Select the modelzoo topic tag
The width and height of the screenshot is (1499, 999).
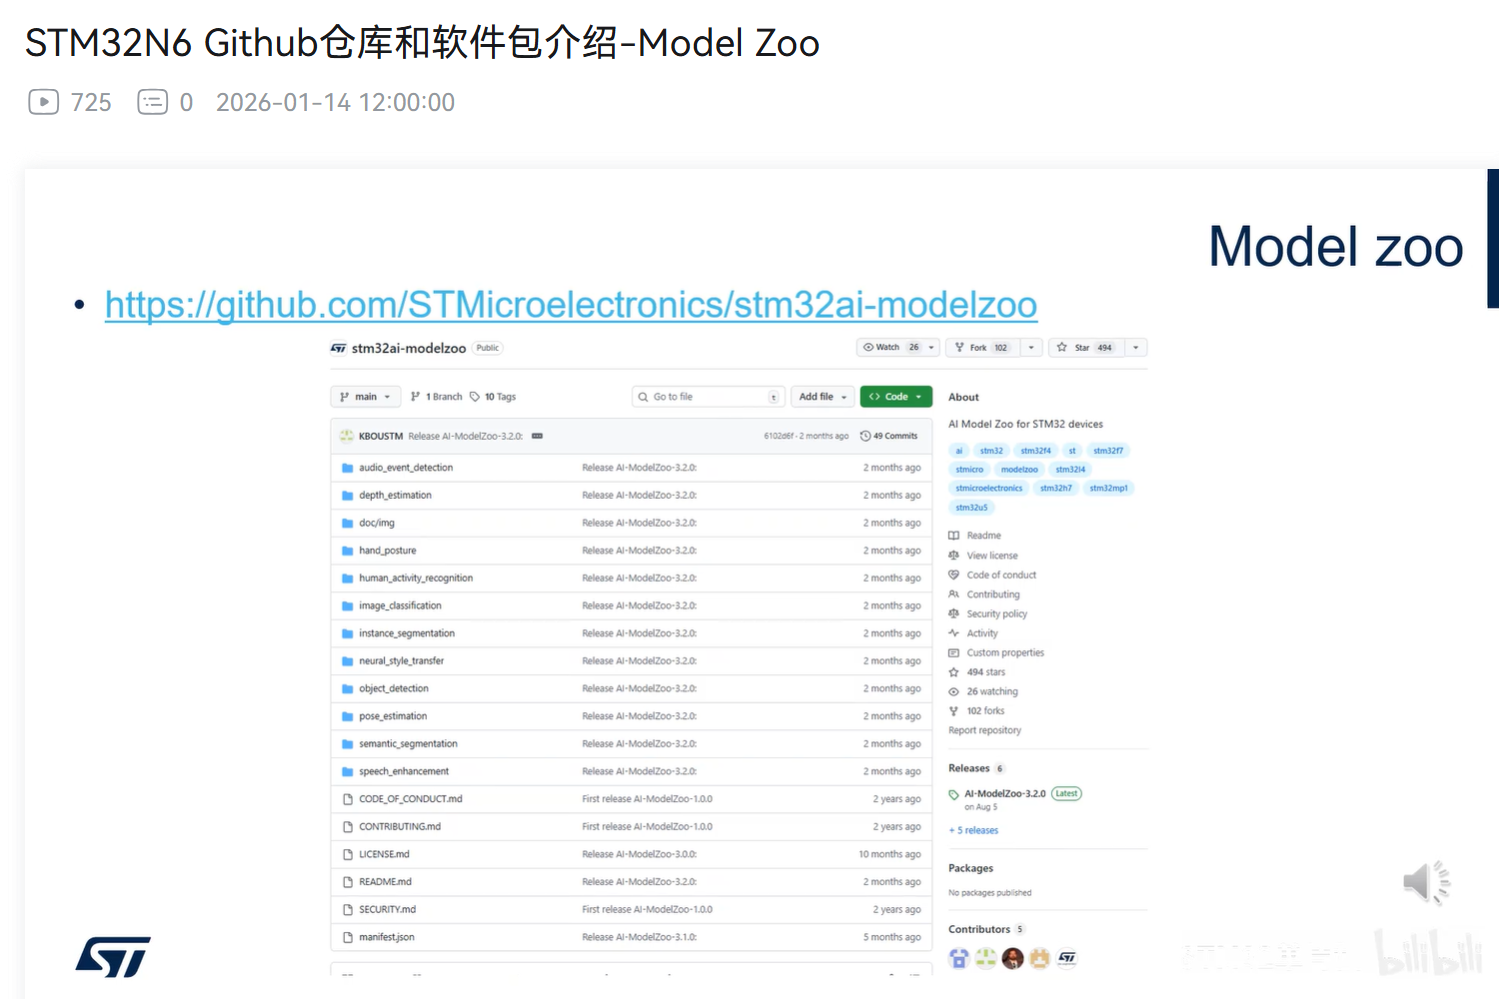click(x=1019, y=470)
